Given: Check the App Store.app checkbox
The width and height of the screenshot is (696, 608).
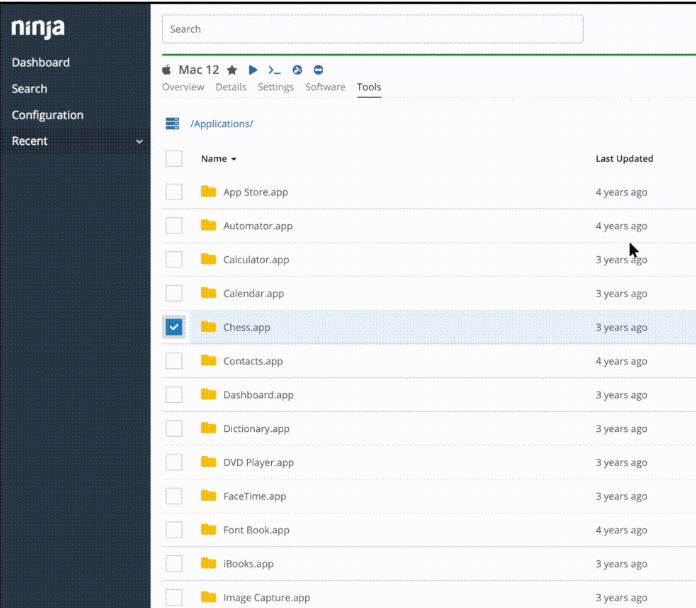Looking at the screenshot, I should click(x=174, y=192).
